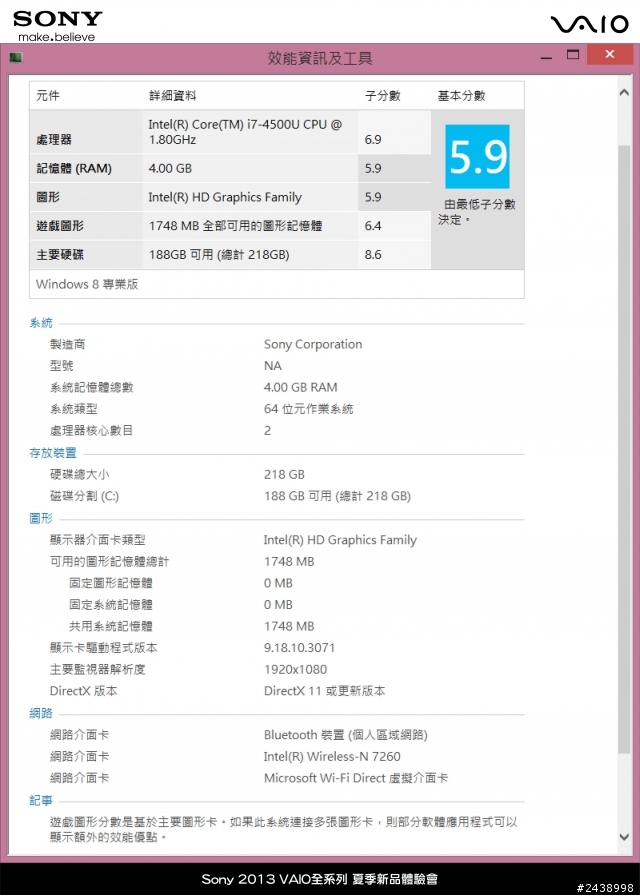Click the 主要硬碟 row label

(60, 254)
